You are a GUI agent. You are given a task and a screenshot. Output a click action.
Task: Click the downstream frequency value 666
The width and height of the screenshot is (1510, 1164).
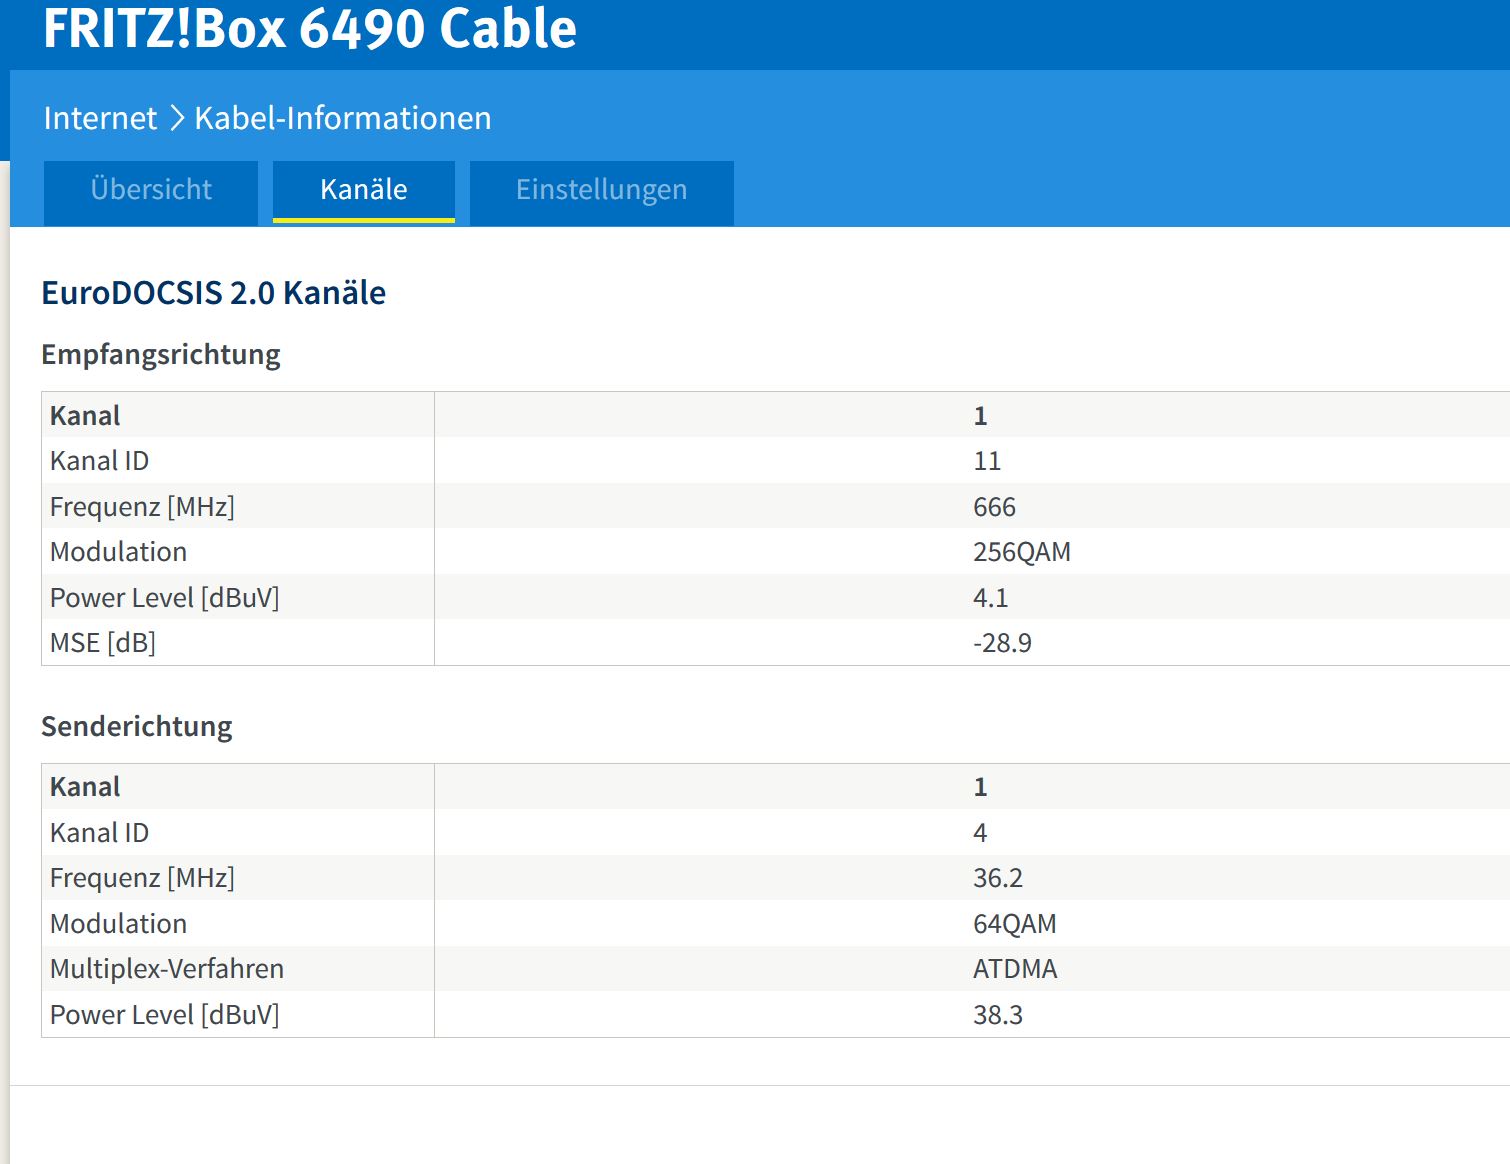click(x=994, y=507)
